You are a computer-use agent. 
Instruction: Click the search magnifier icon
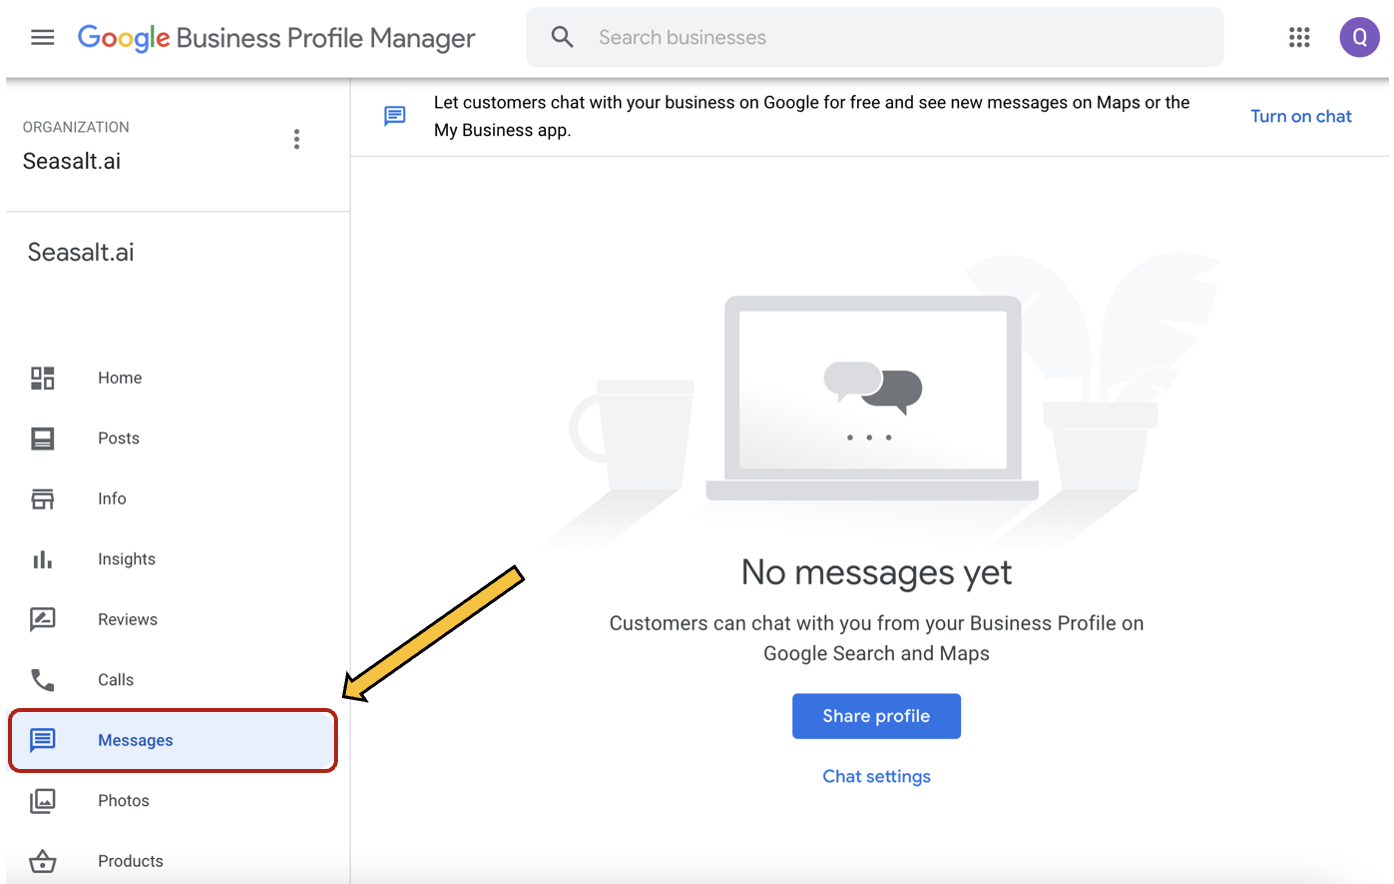(562, 36)
